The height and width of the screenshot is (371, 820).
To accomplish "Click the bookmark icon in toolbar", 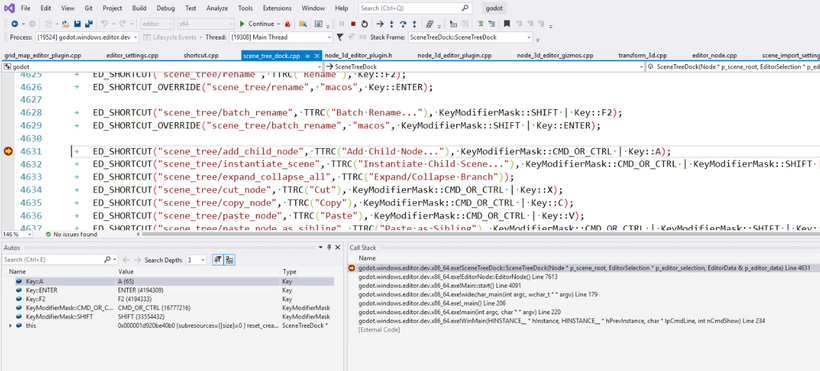I will coord(506,24).
